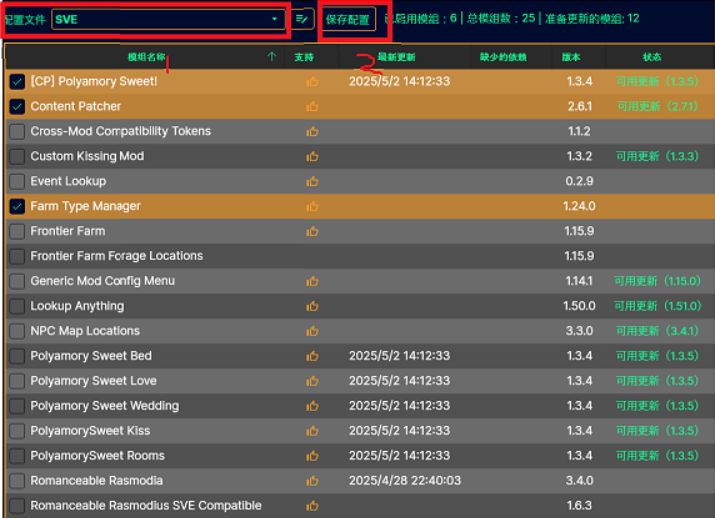Sort by the 模组名称 column header
715x518 pixels.
147,57
